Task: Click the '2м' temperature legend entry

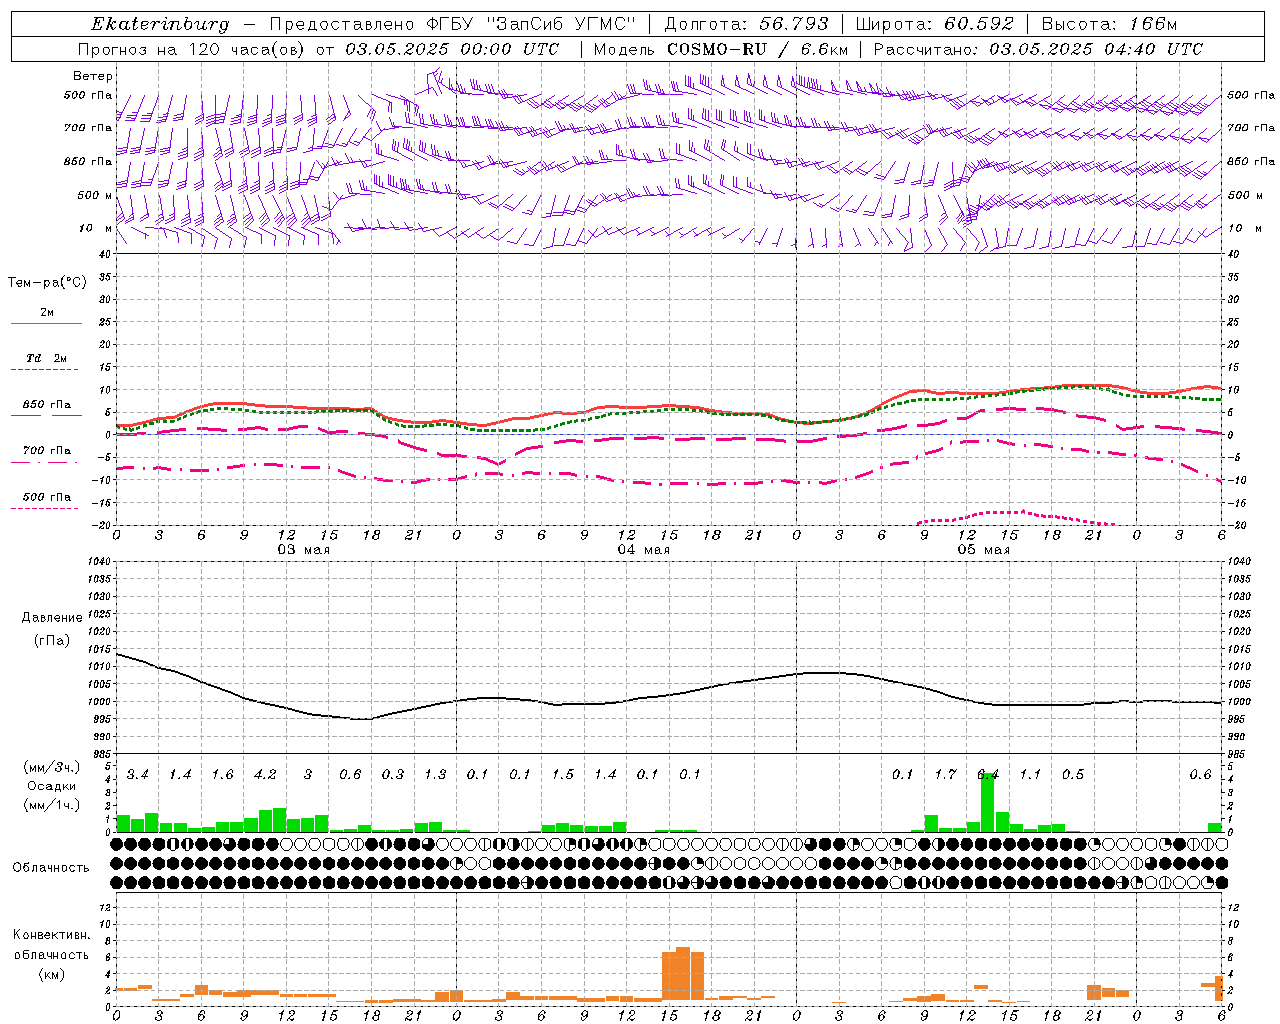Action: pos(47,313)
